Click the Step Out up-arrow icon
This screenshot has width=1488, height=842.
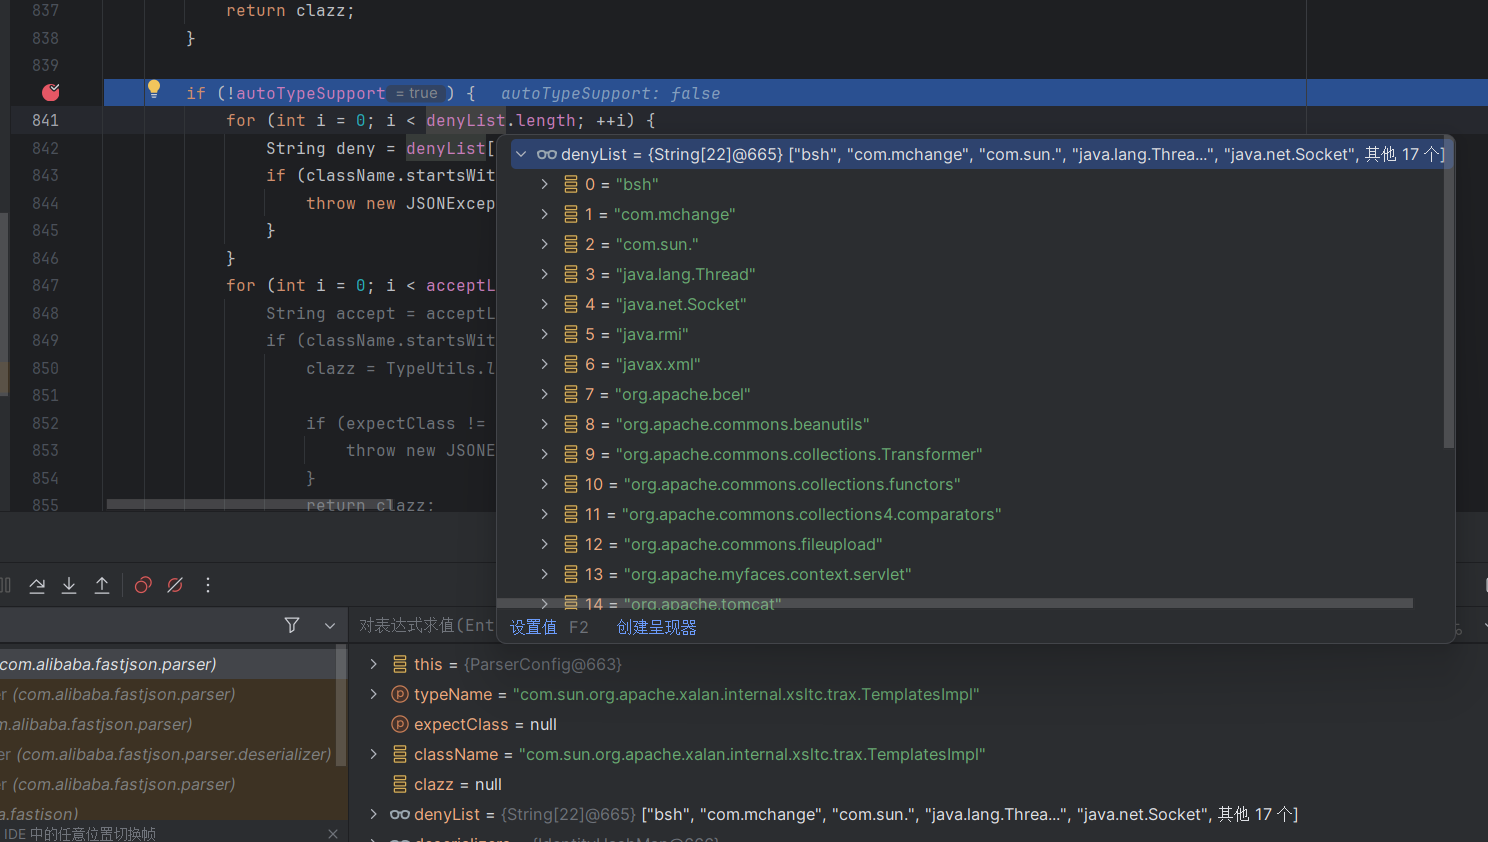102,585
